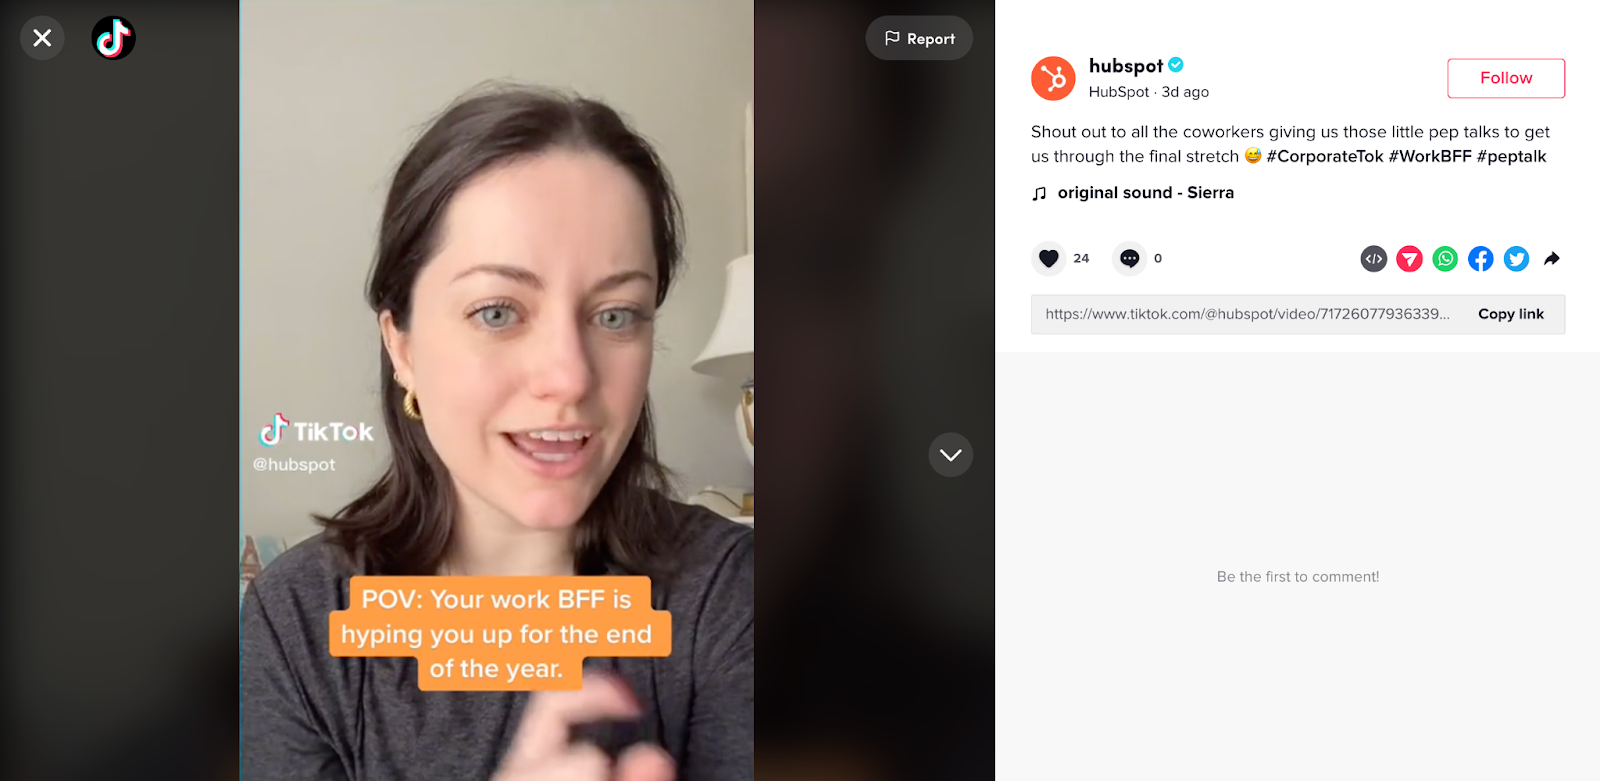The image size is (1600, 781).
Task: Share video via red send icon
Action: [1409, 259]
